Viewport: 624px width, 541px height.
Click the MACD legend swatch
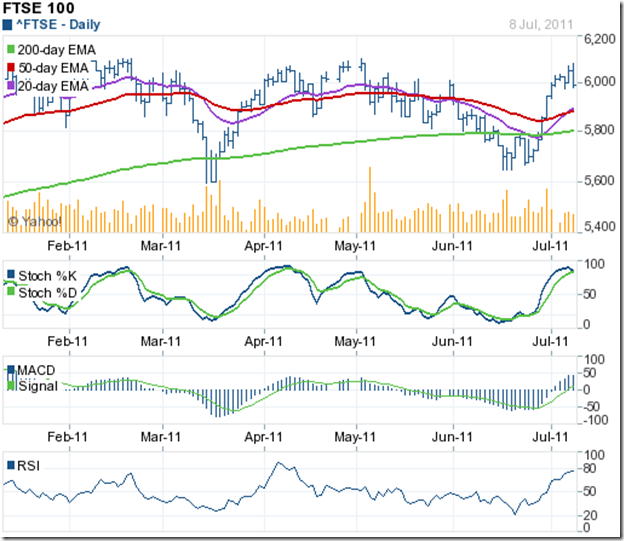pos(10,370)
